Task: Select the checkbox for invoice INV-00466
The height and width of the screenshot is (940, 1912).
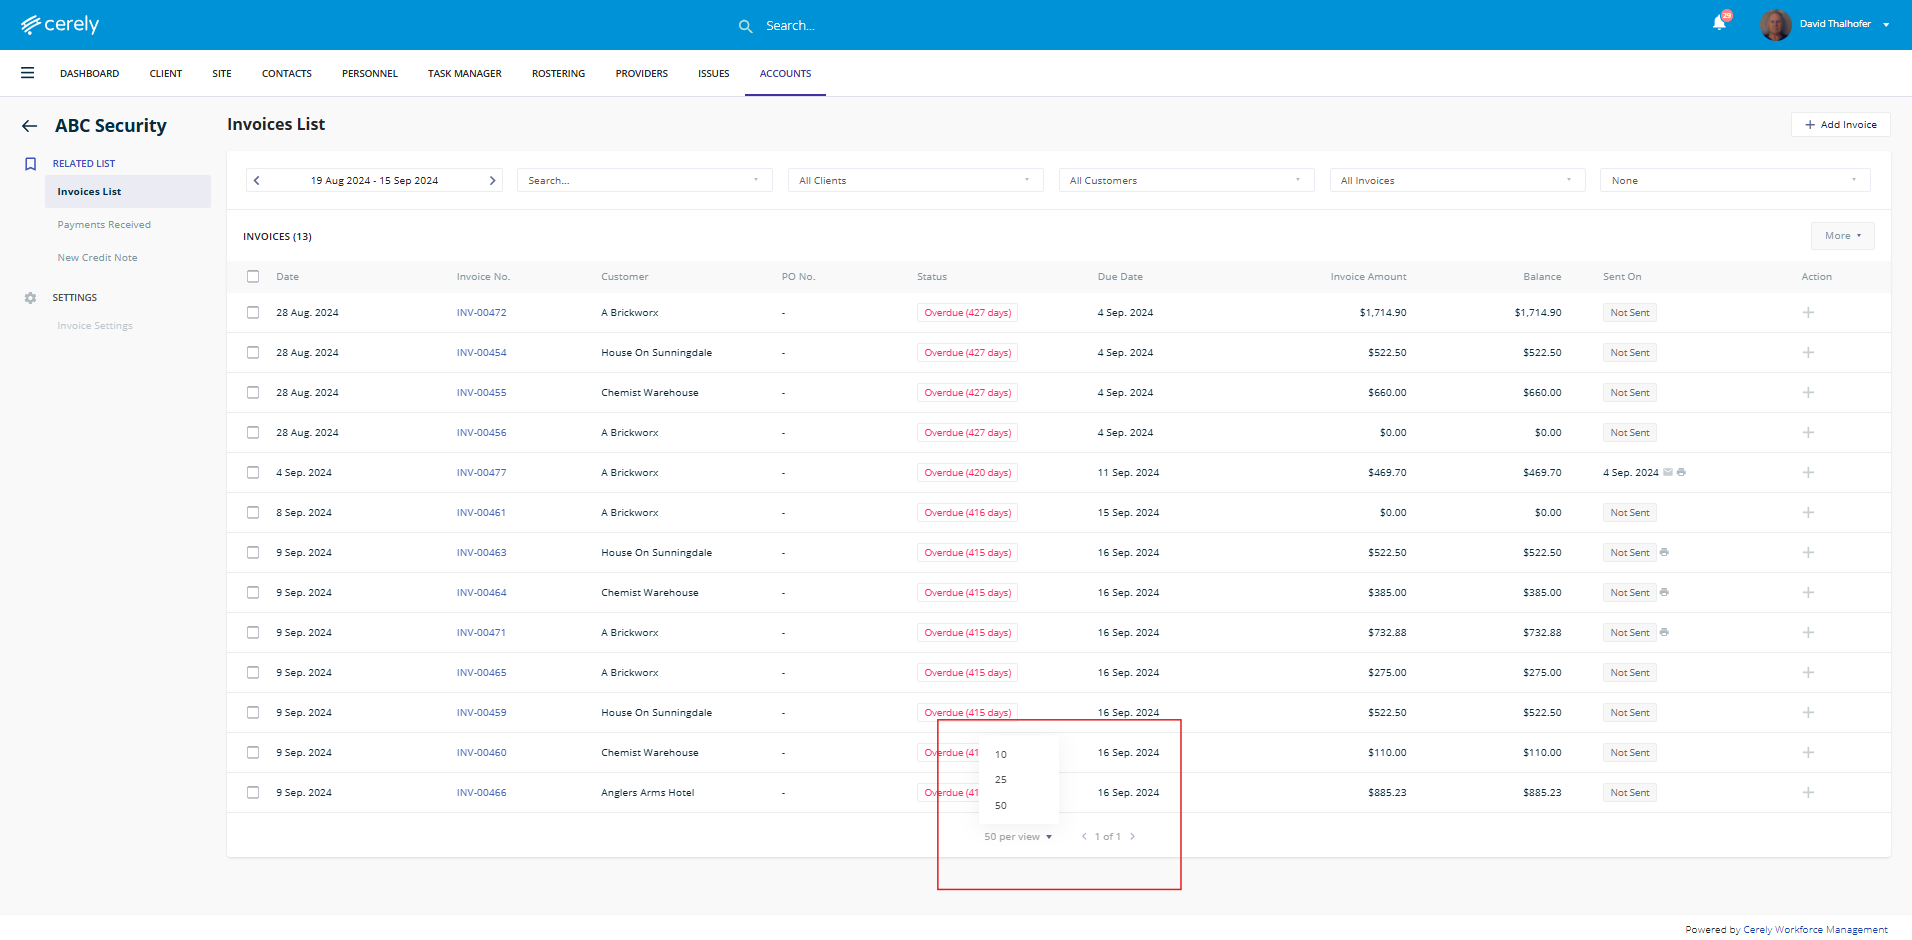Action: (253, 793)
